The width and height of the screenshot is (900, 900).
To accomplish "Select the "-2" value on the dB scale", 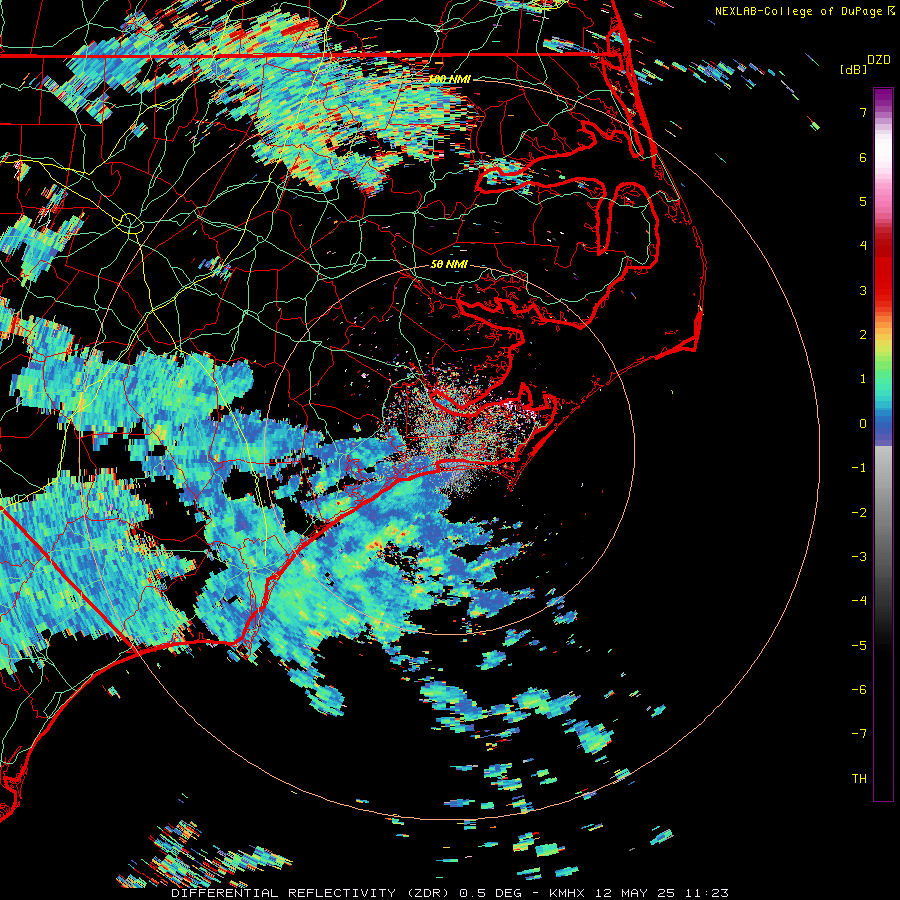I will (859, 513).
